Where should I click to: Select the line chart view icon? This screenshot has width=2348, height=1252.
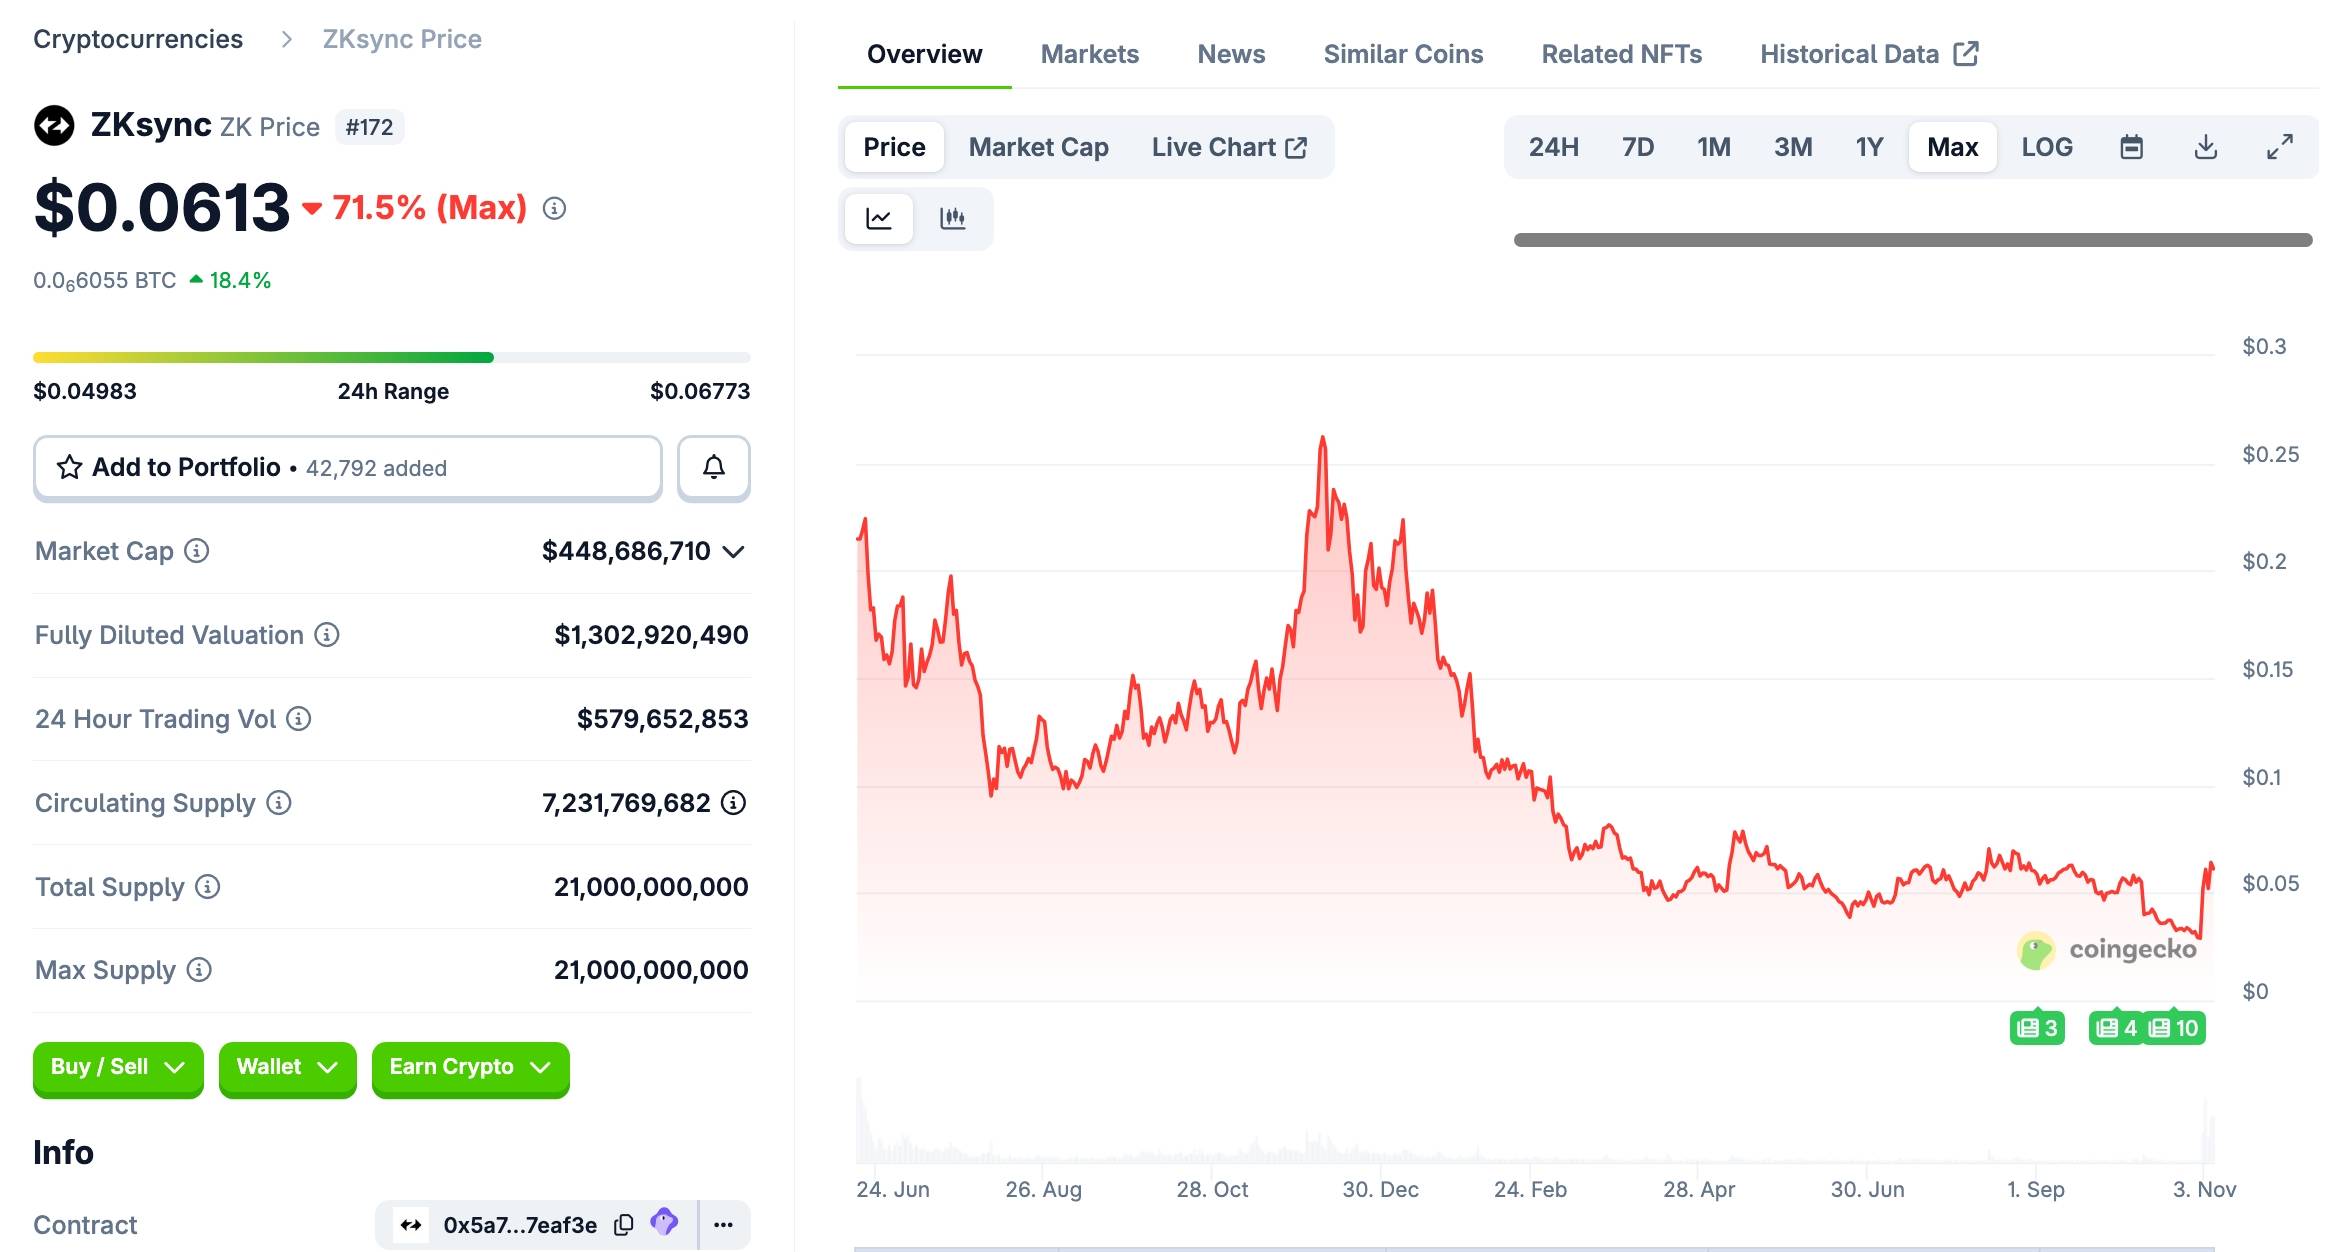click(x=877, y=218)
